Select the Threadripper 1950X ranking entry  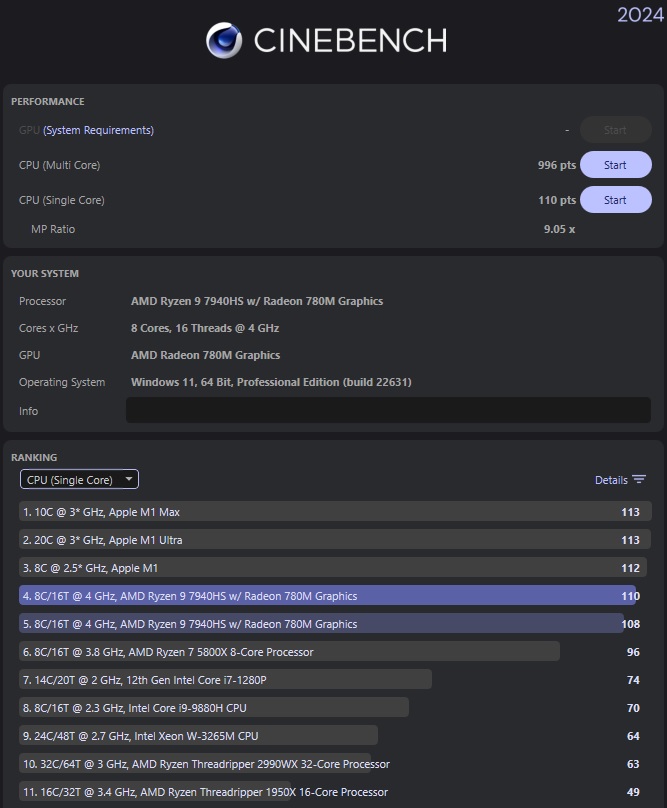(330, 792)
